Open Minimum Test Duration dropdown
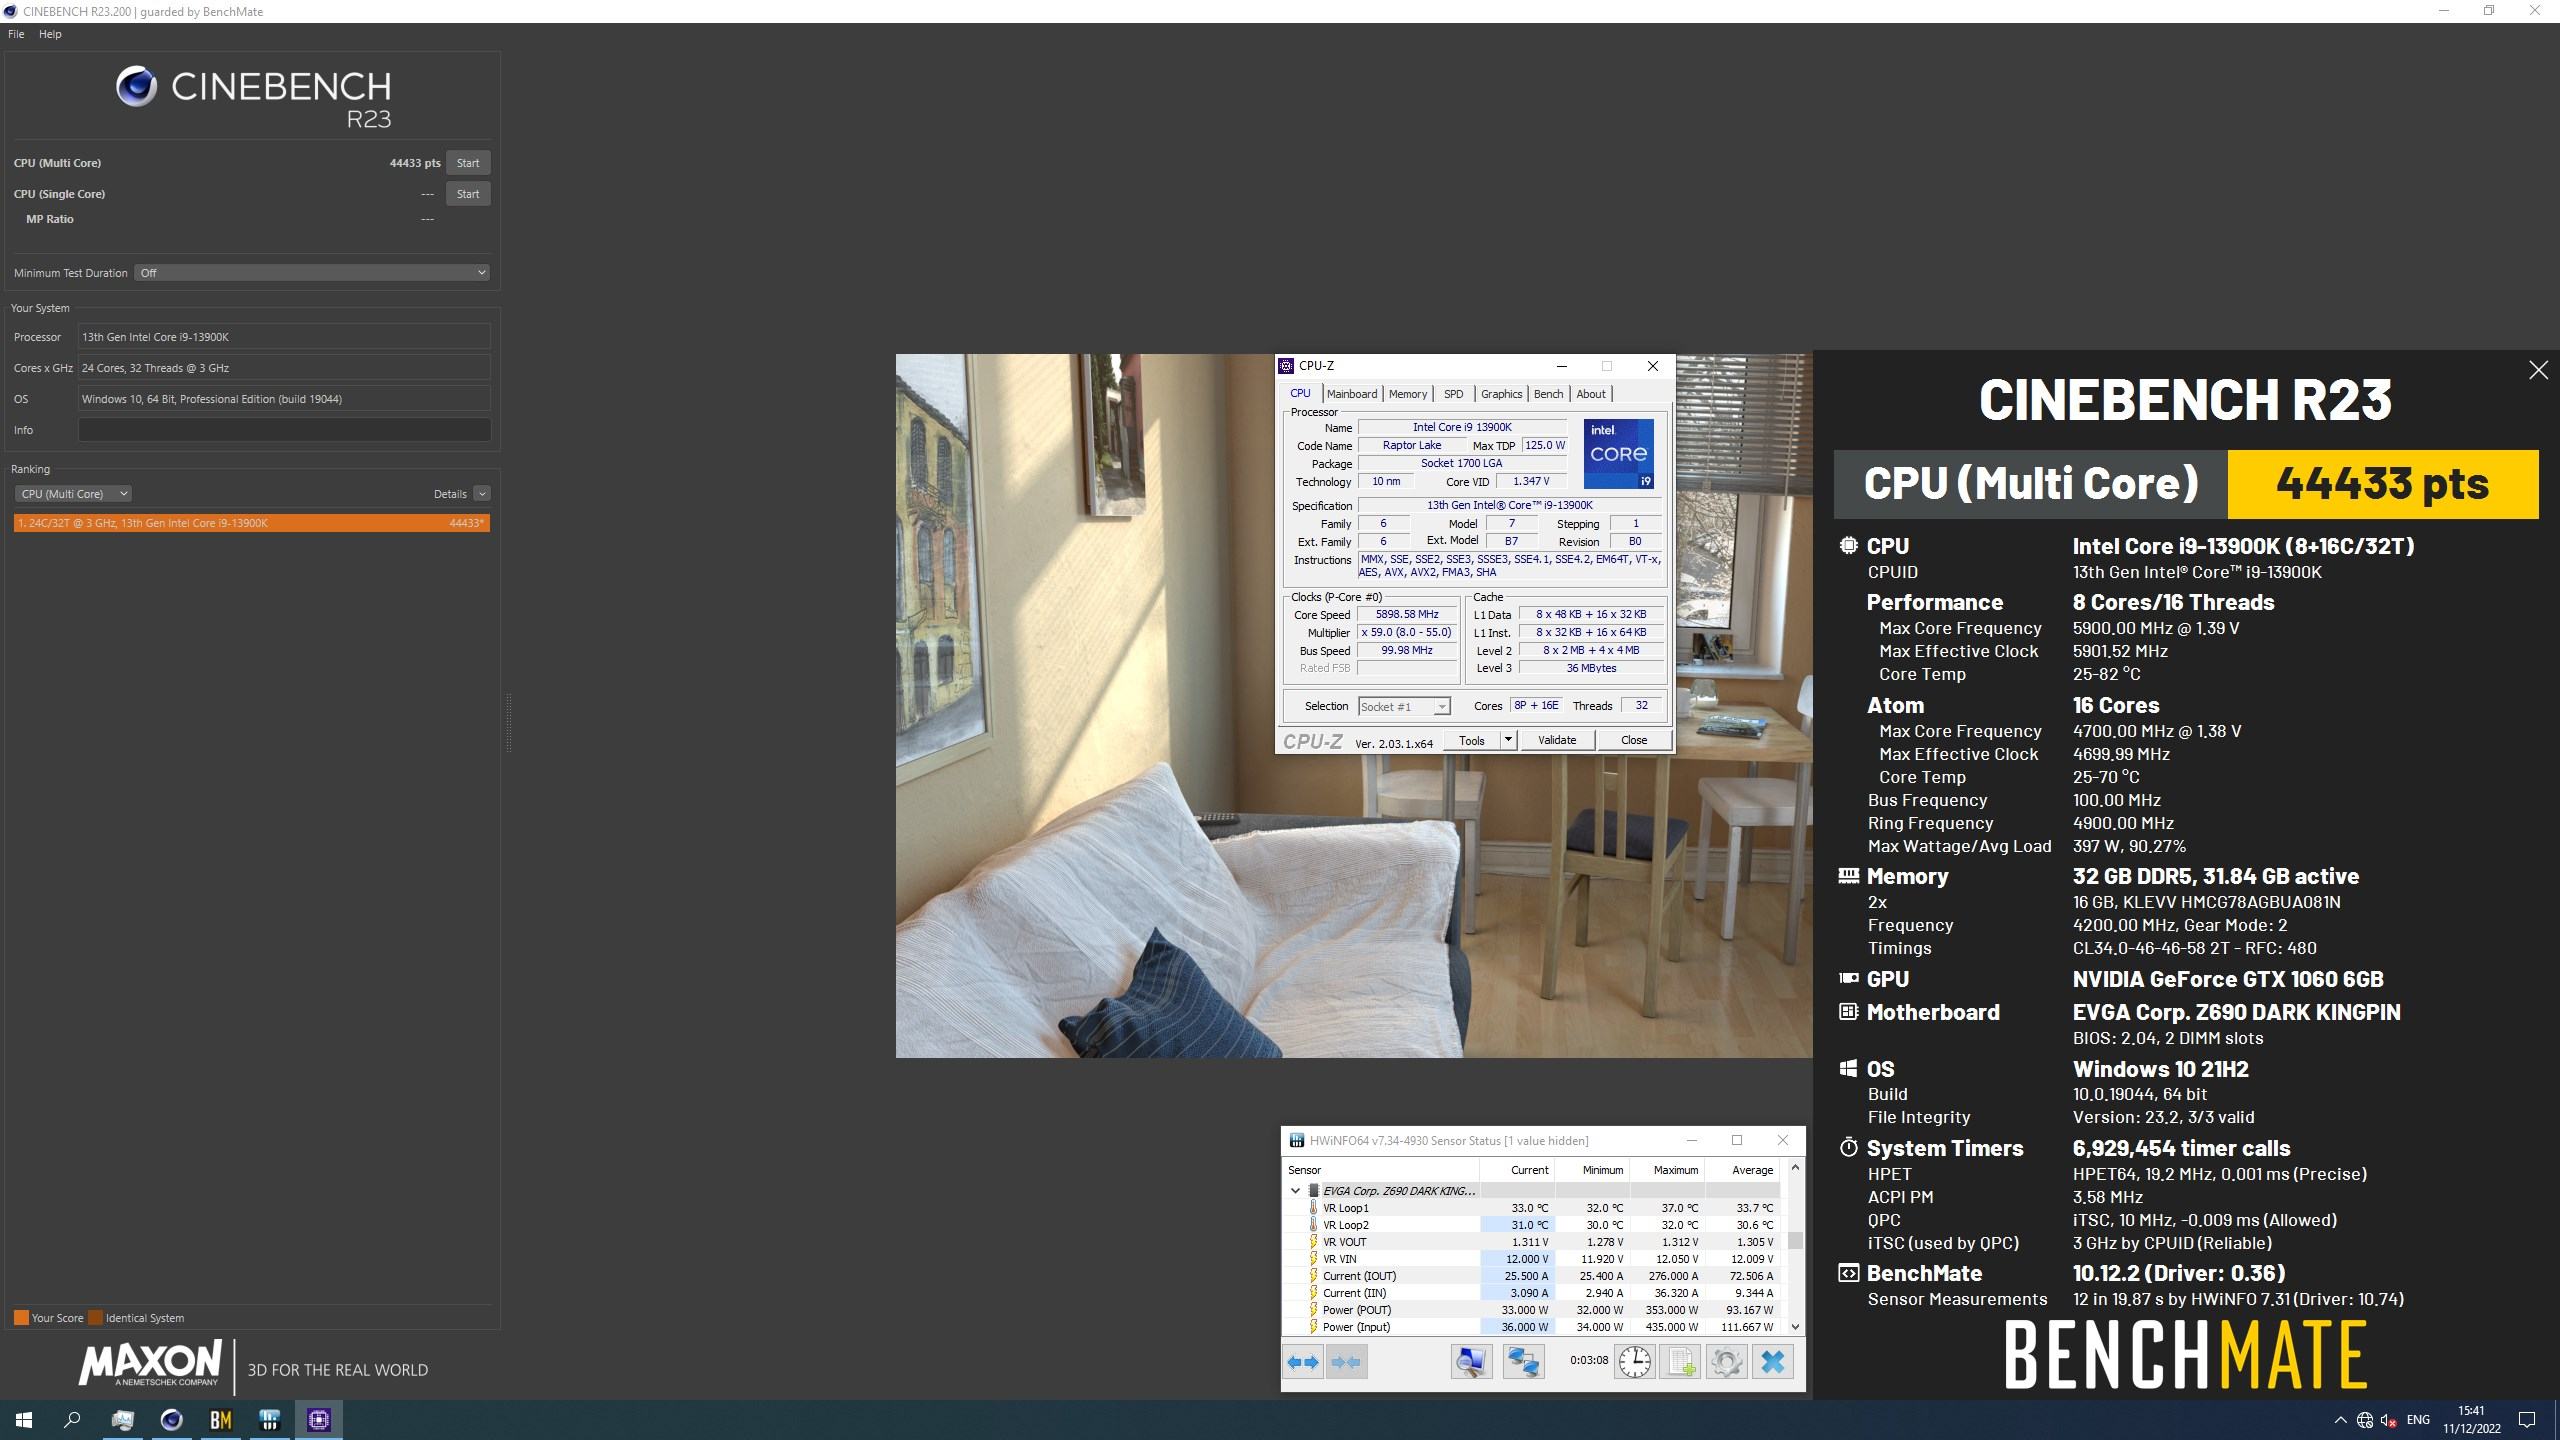This screenshot has height=1440, width=2560. [x=312, y=273]
